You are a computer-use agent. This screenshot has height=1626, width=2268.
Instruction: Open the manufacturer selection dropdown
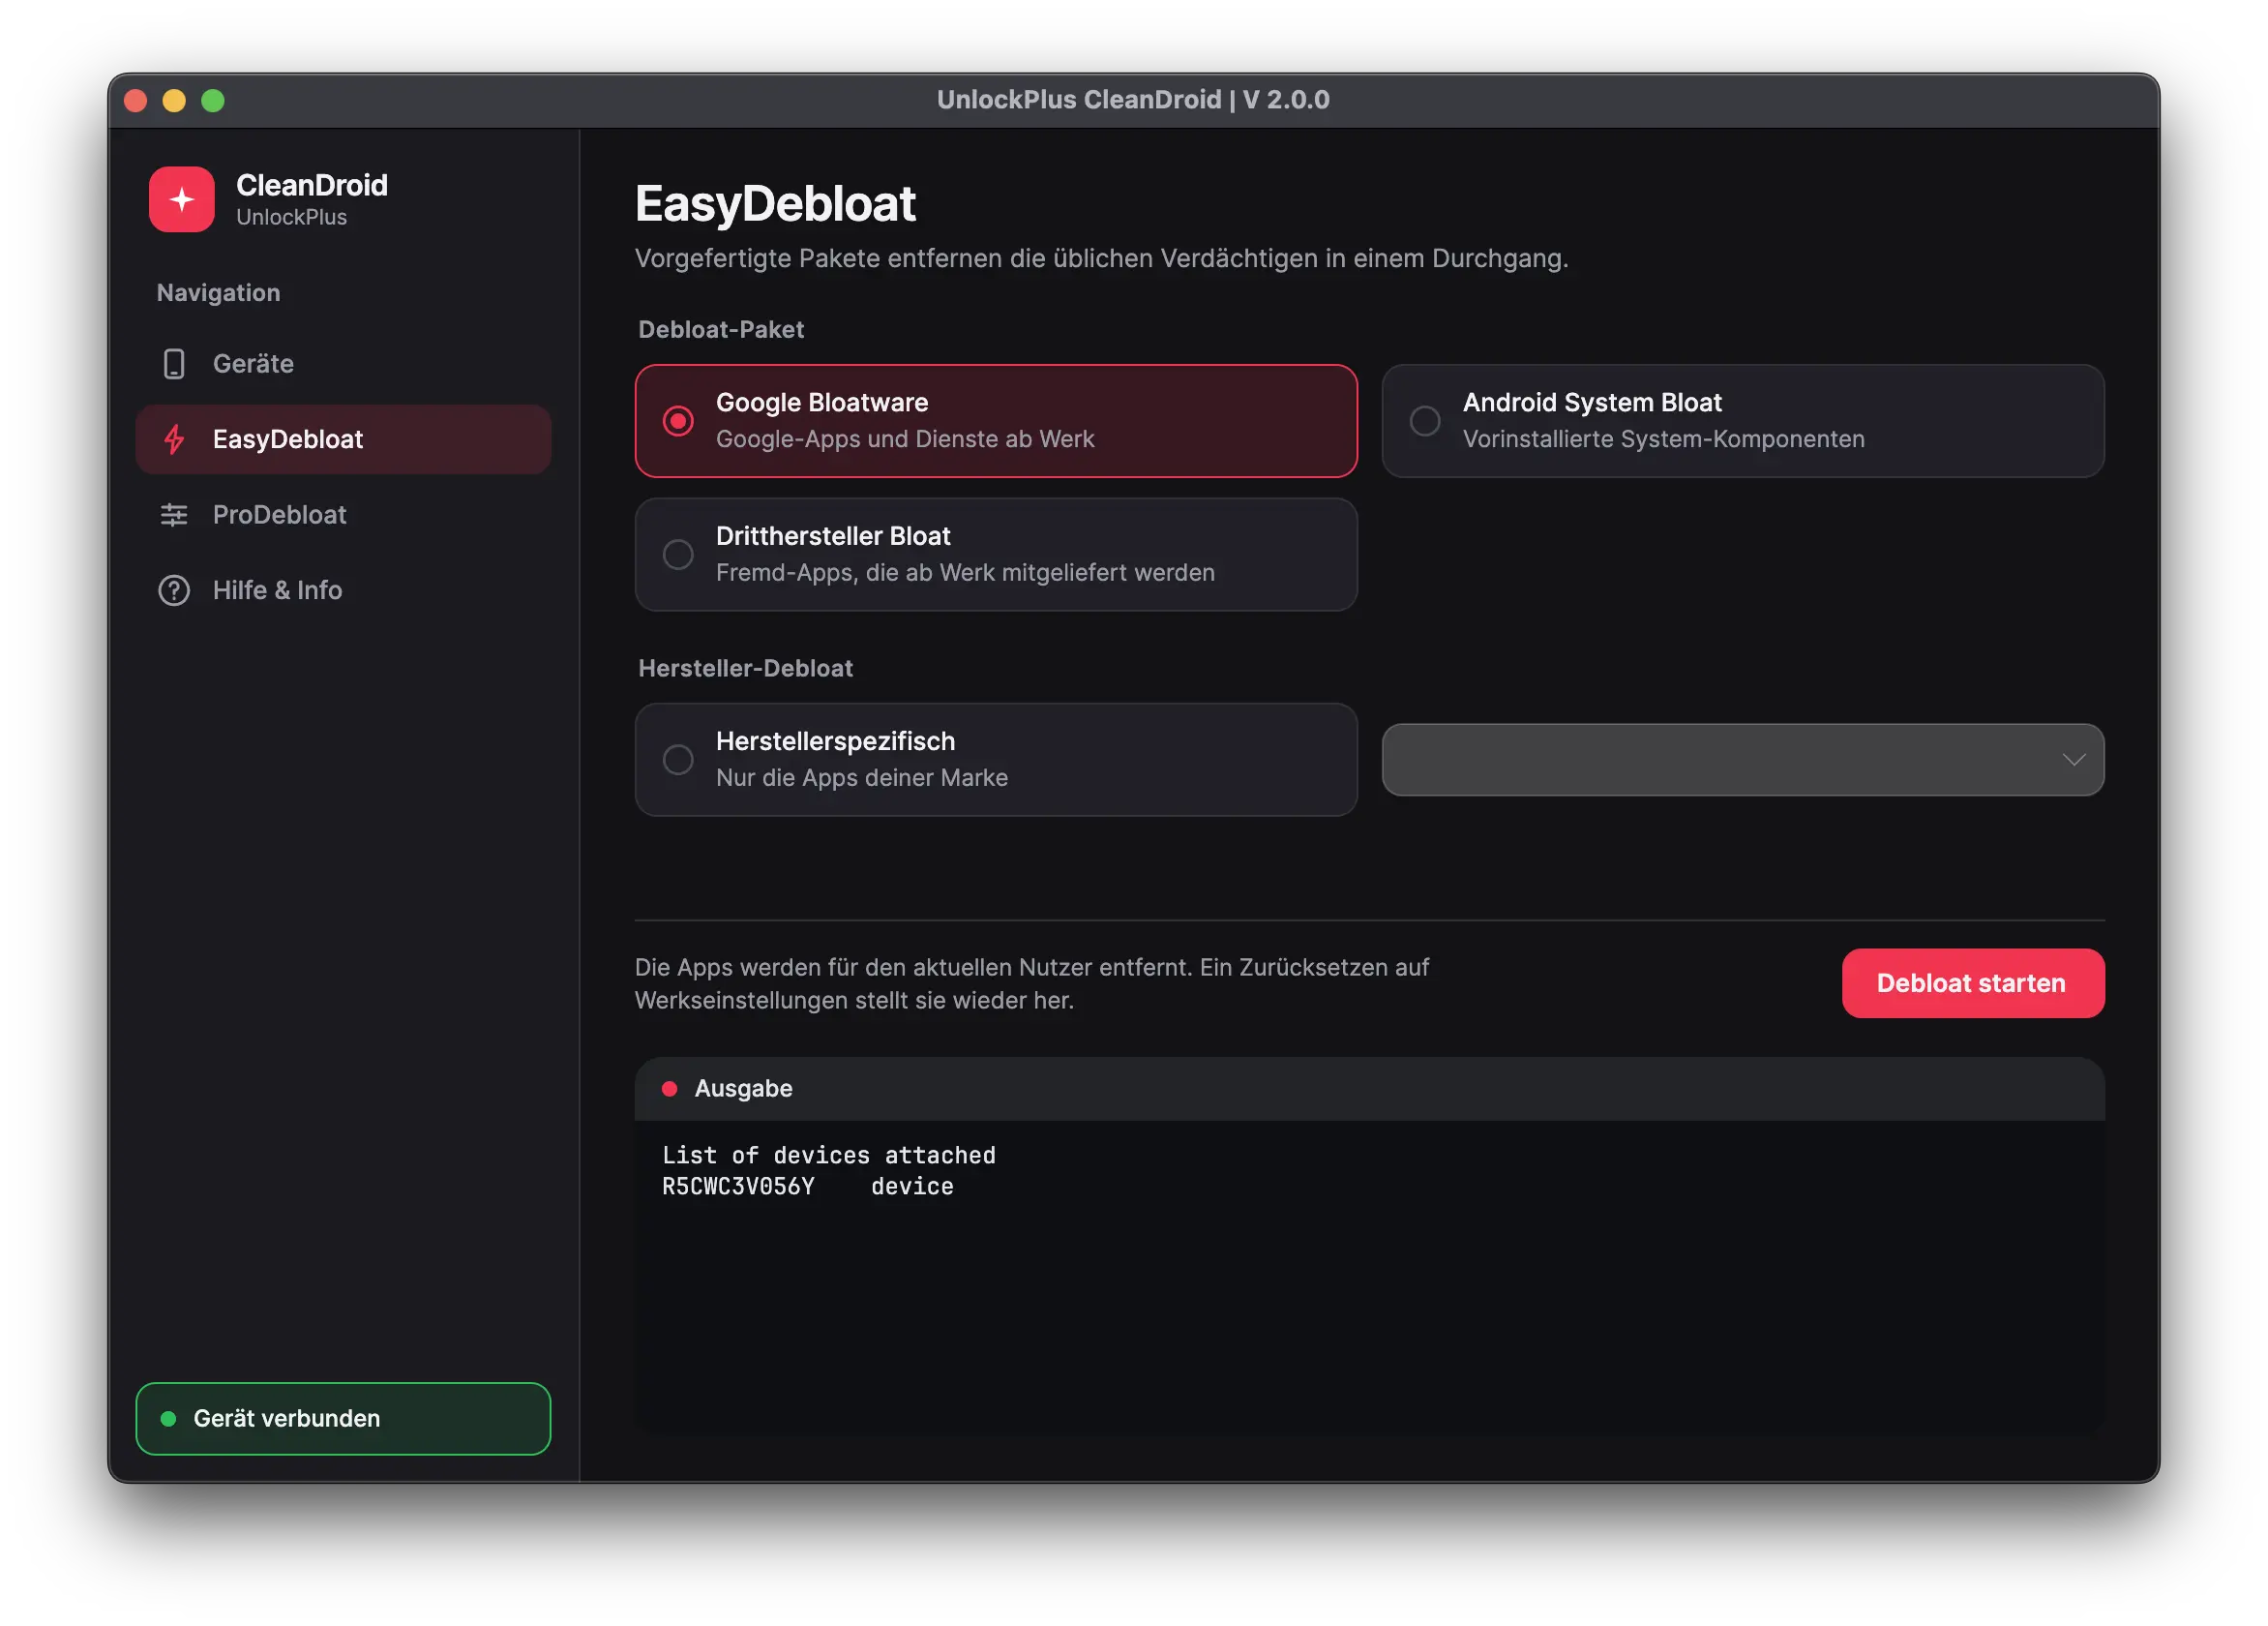click(x=1742, y=759)
